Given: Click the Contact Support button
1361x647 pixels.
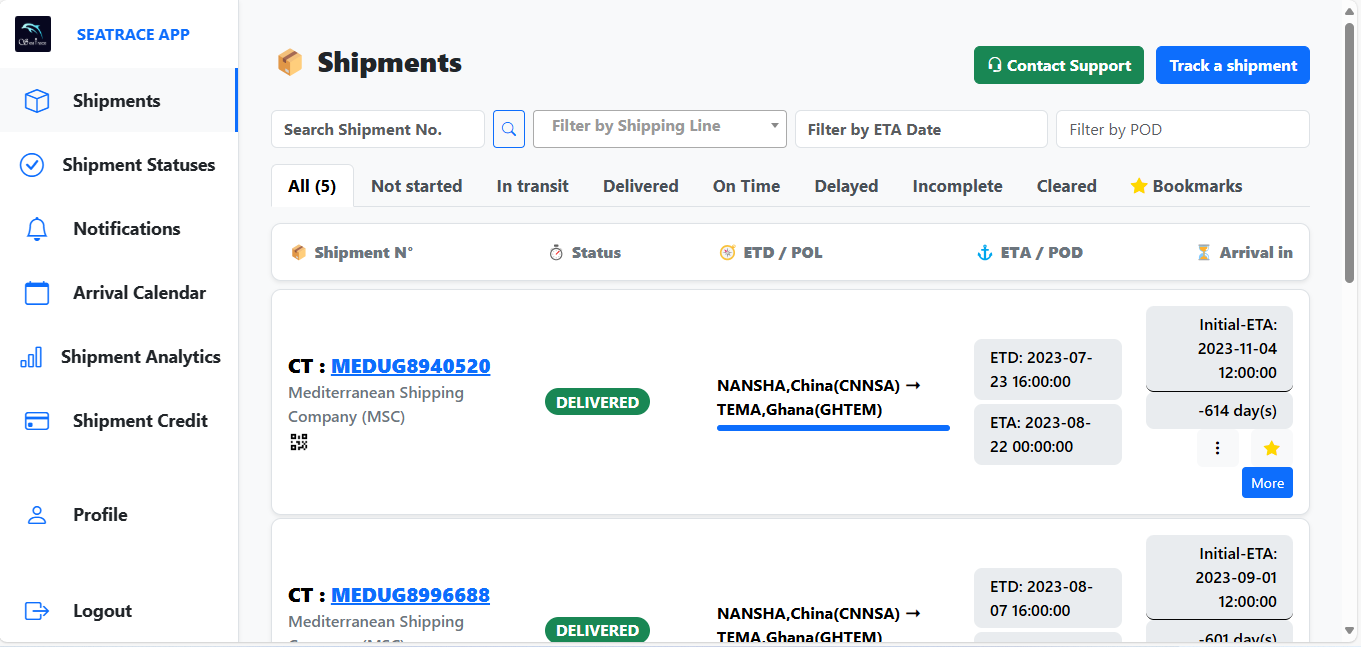Looking at the screenshot, I should (1059, 65).
